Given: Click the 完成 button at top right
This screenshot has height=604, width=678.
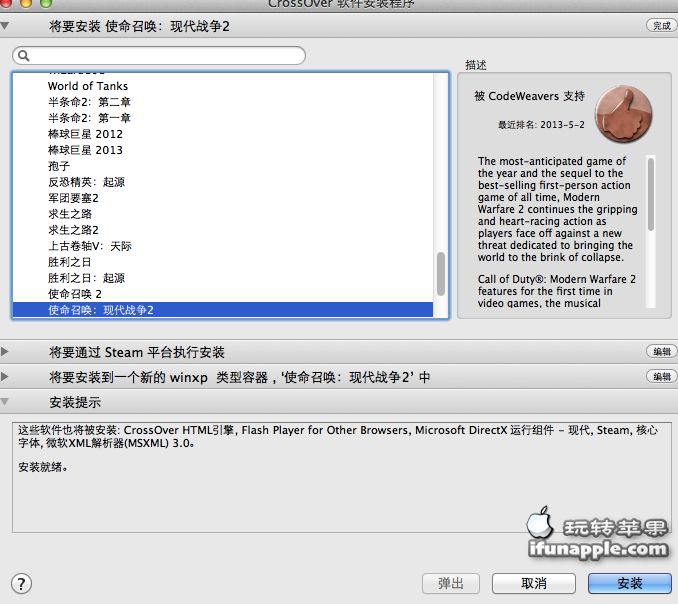Looking at the screenshot, I should pos(662,26).
